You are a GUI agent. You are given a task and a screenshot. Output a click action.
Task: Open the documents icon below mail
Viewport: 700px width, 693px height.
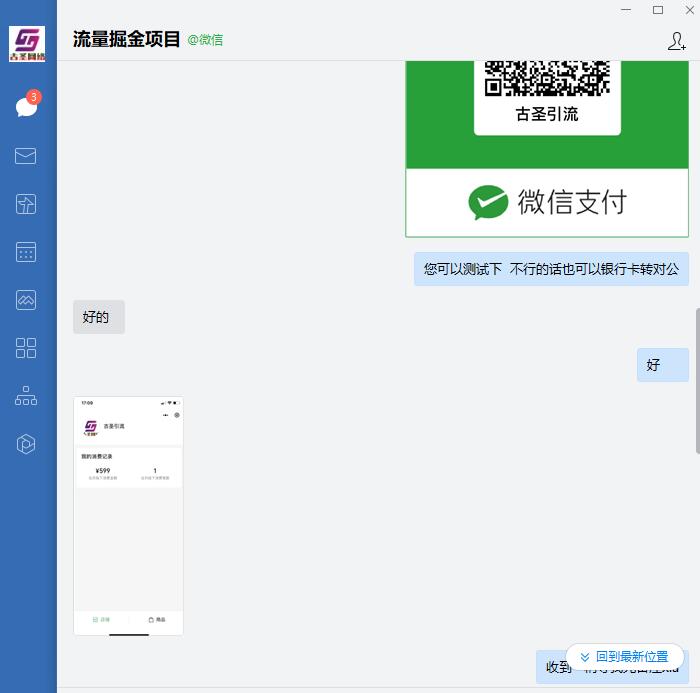click(x=26, y=204)
